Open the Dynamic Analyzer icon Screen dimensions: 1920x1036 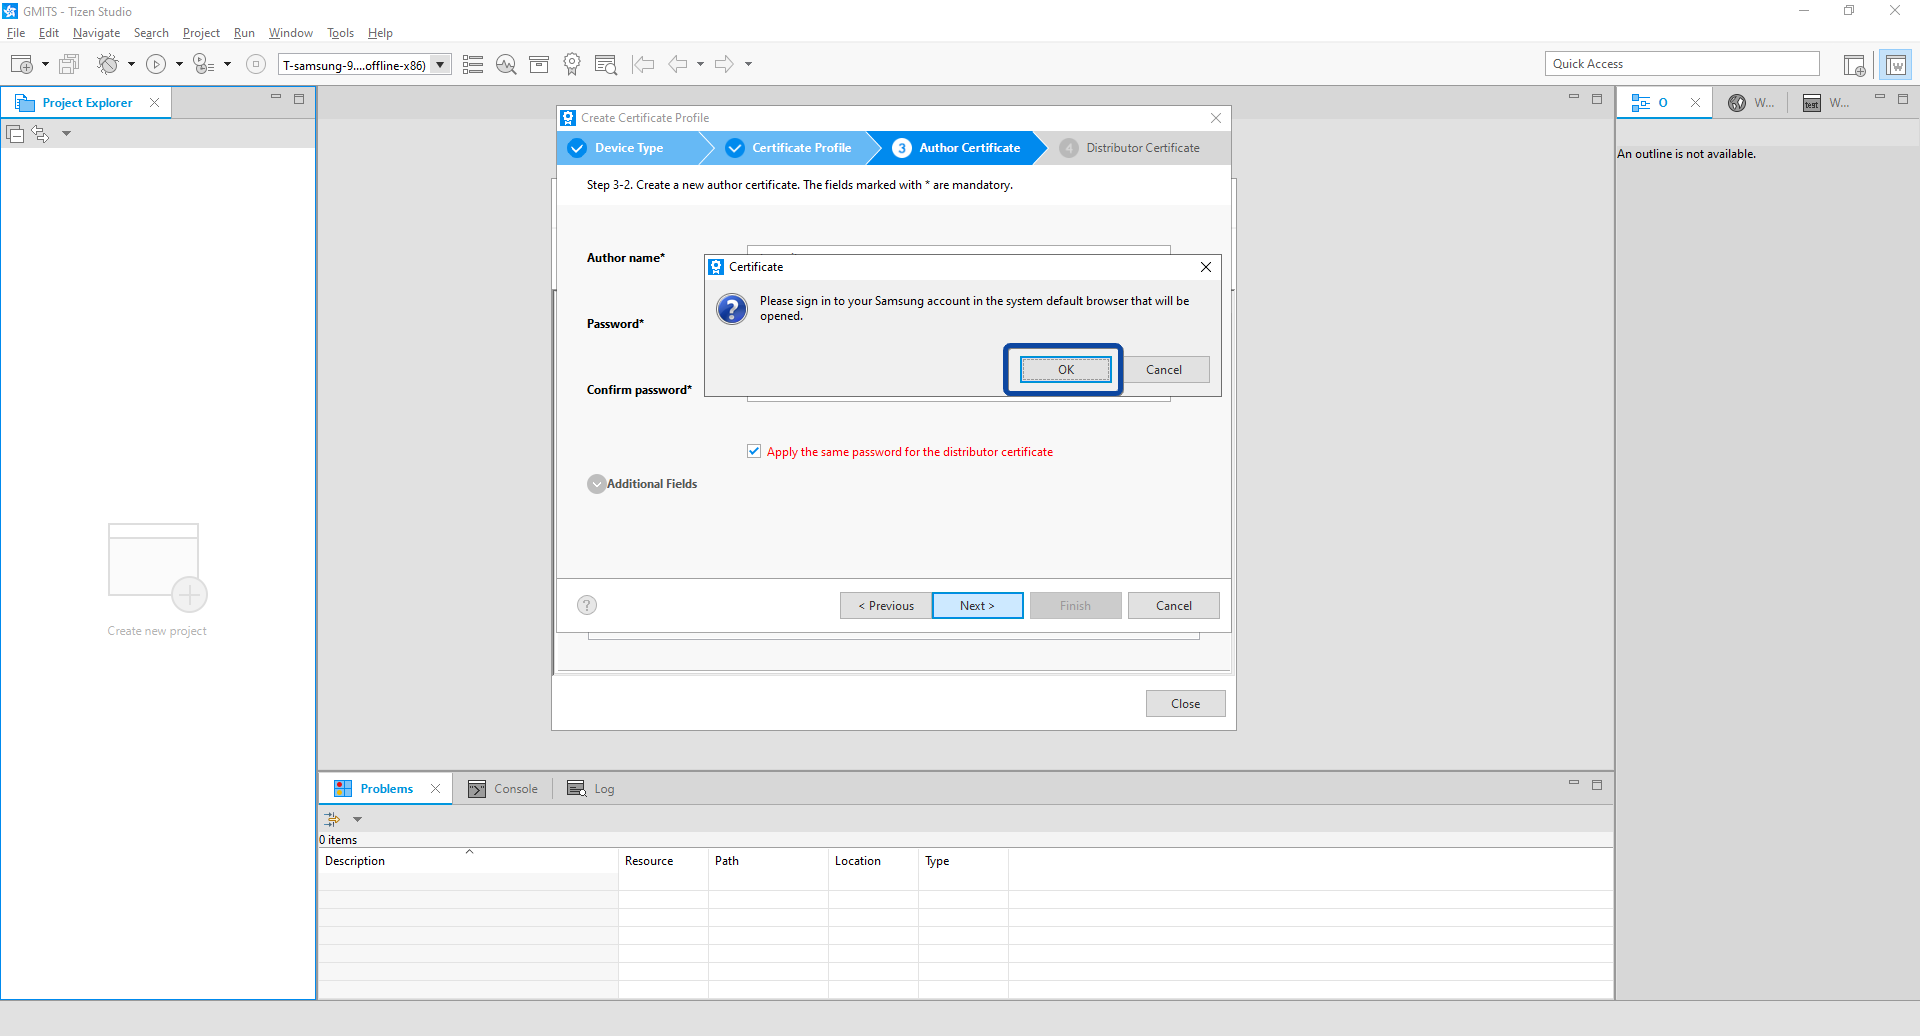[506, 65]
